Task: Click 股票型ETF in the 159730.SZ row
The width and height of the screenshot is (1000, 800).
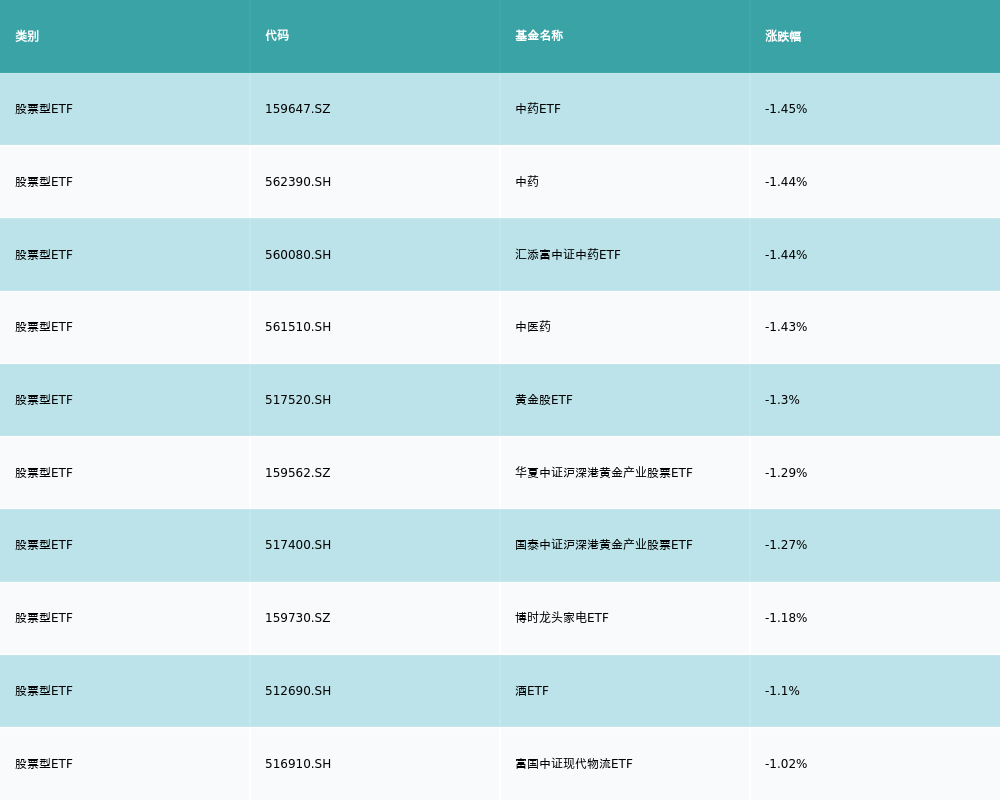Action: 44,618
